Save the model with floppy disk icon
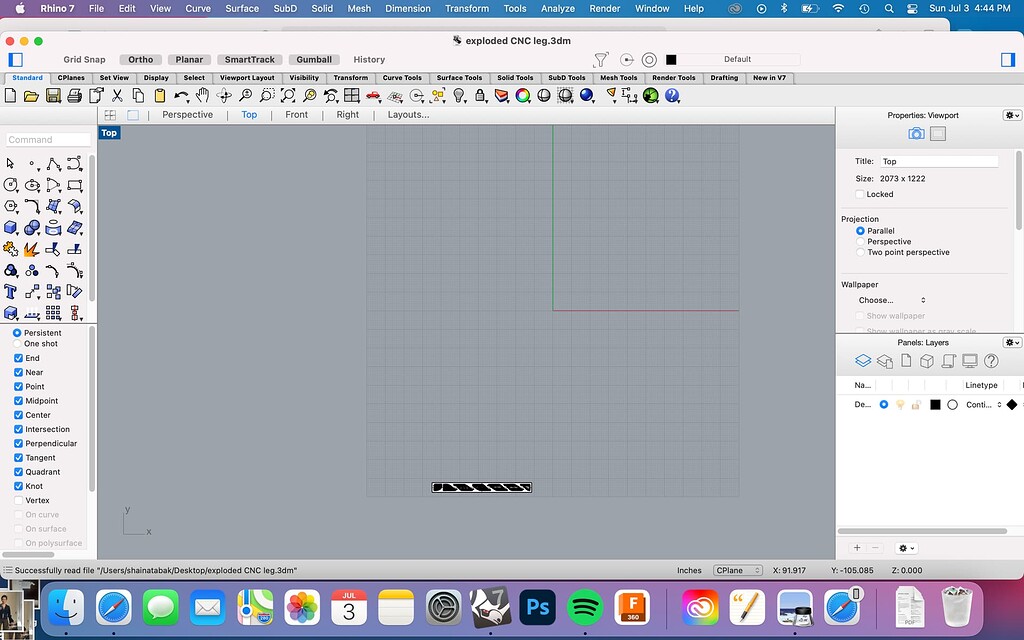The height and width of the screenshot is (640, 1024). coord(53,96)
